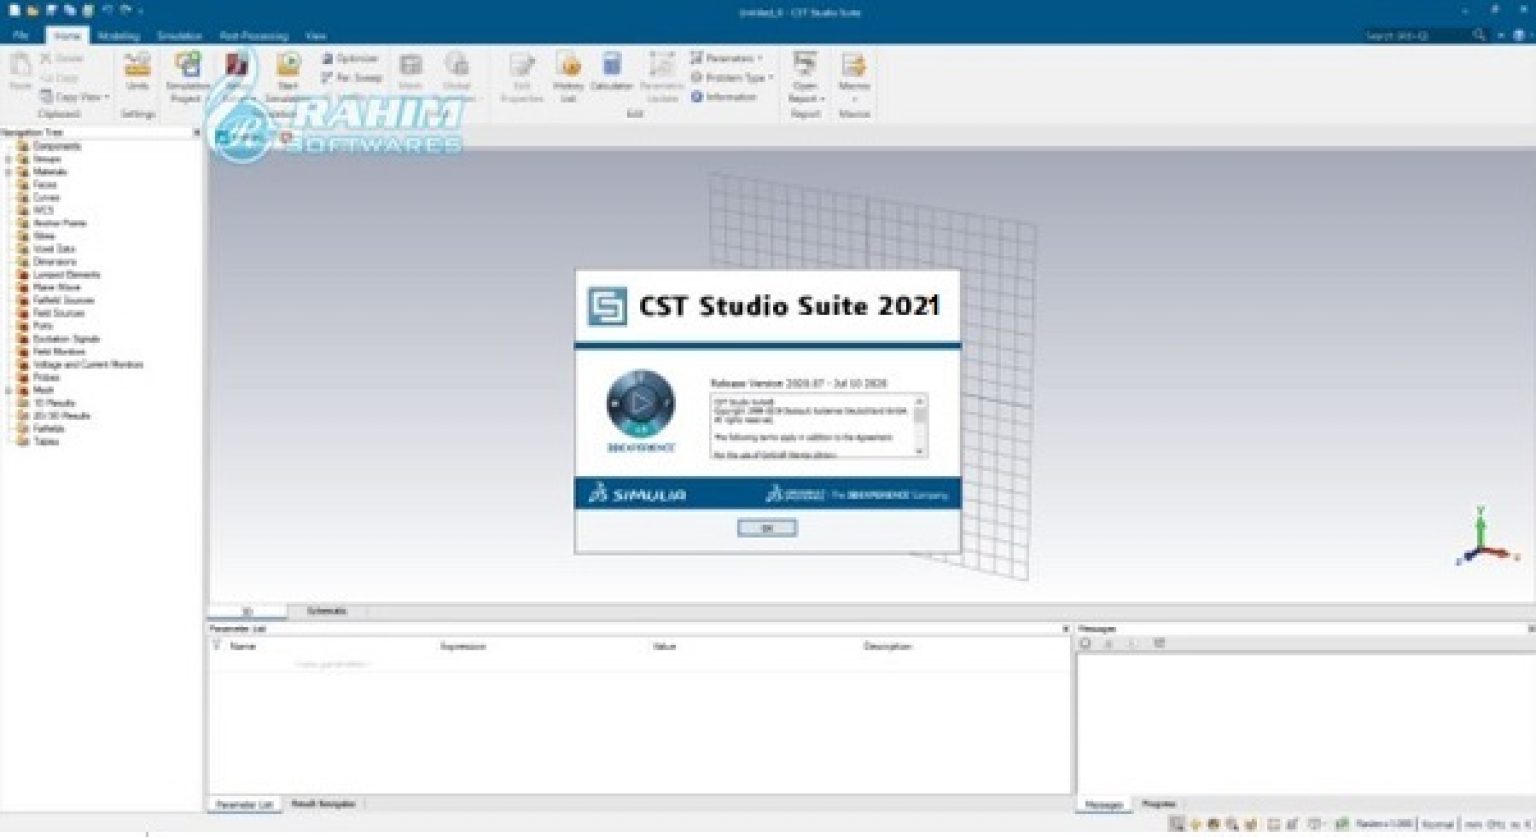This screenshot has width=1536, height=837.
Task: Switch to the Schematic view tab
Action: coord(327,611)
